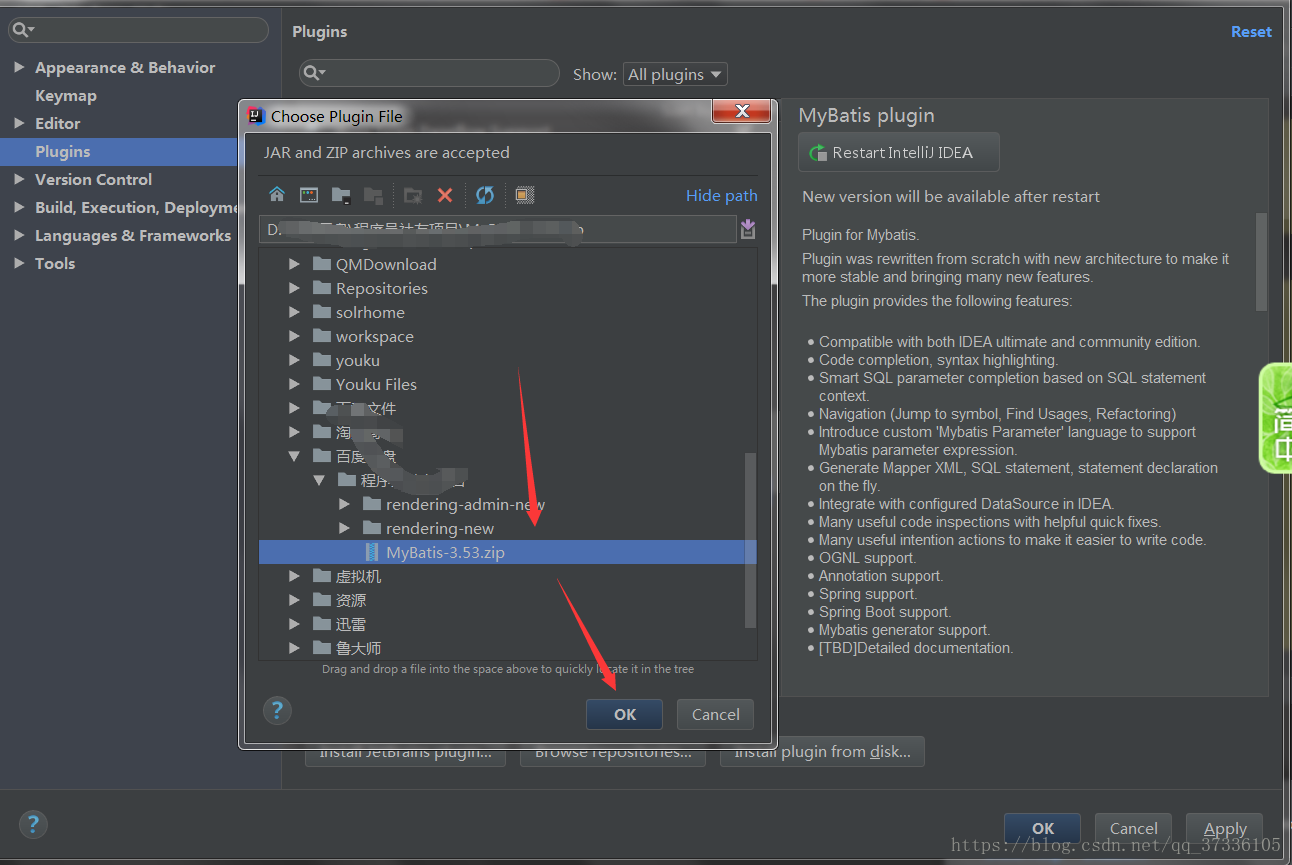Image resolution: width=1292 pixels, height=865 pixels.
Task: Click Install plugin from disk button
Action: pos(822,752)
